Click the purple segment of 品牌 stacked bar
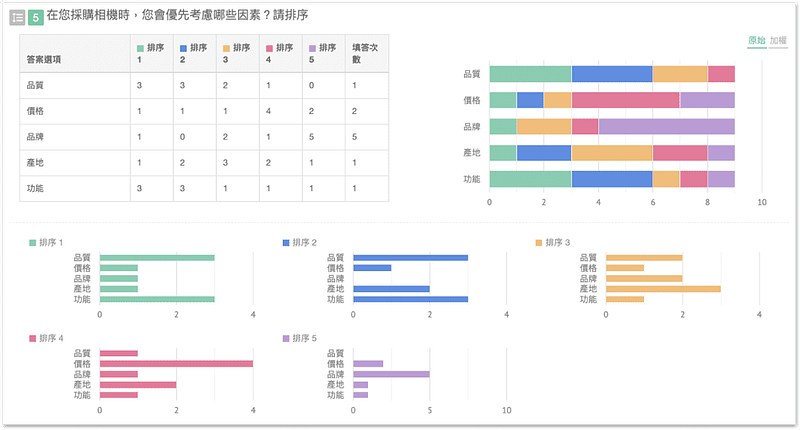 point(667,127)
